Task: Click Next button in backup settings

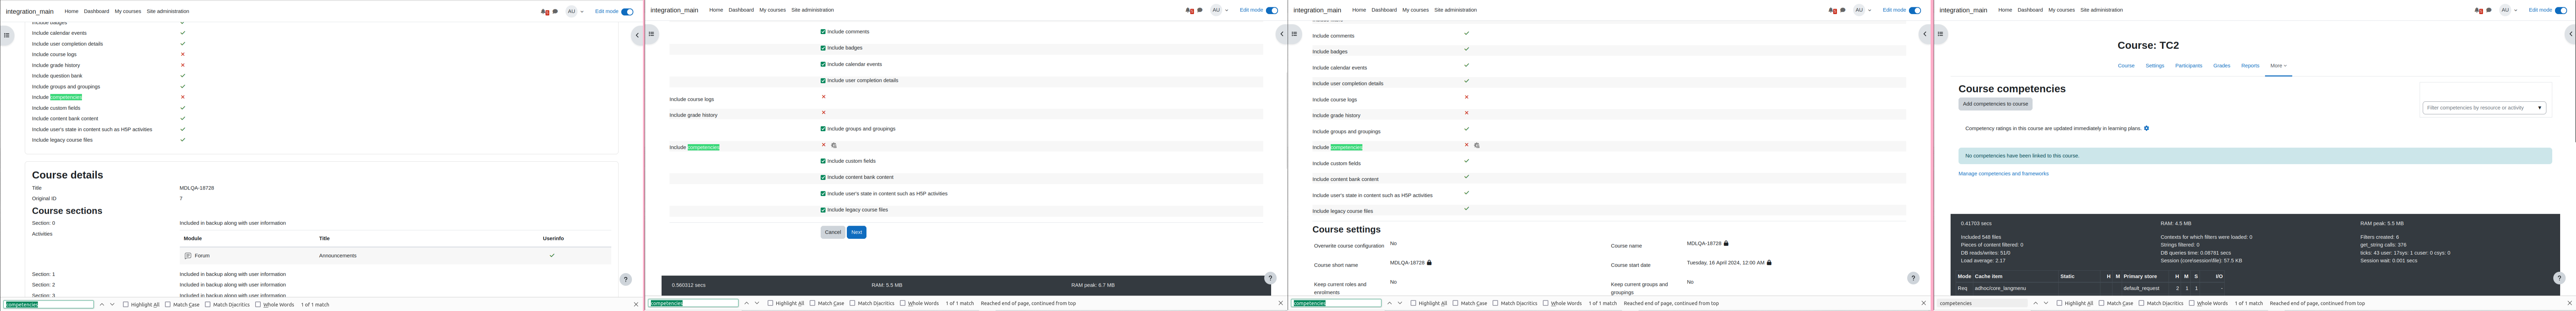Action: (856, 232)
